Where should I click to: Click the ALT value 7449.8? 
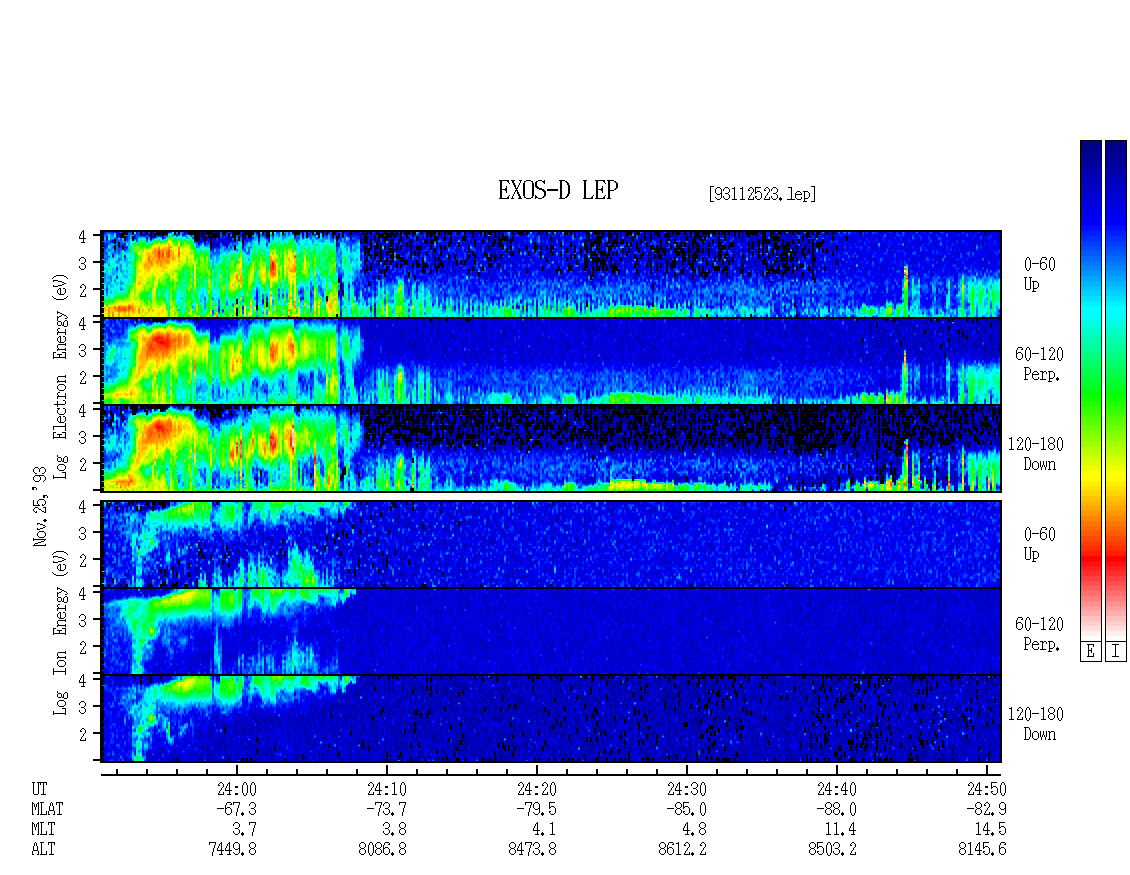[x=233, y=849]
